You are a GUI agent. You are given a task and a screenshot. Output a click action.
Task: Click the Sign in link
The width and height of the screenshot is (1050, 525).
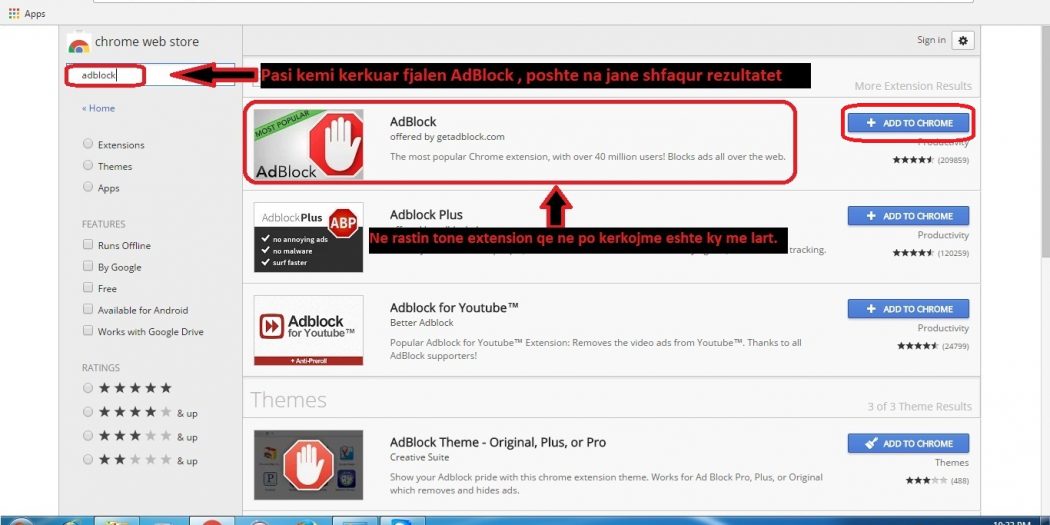931,40
